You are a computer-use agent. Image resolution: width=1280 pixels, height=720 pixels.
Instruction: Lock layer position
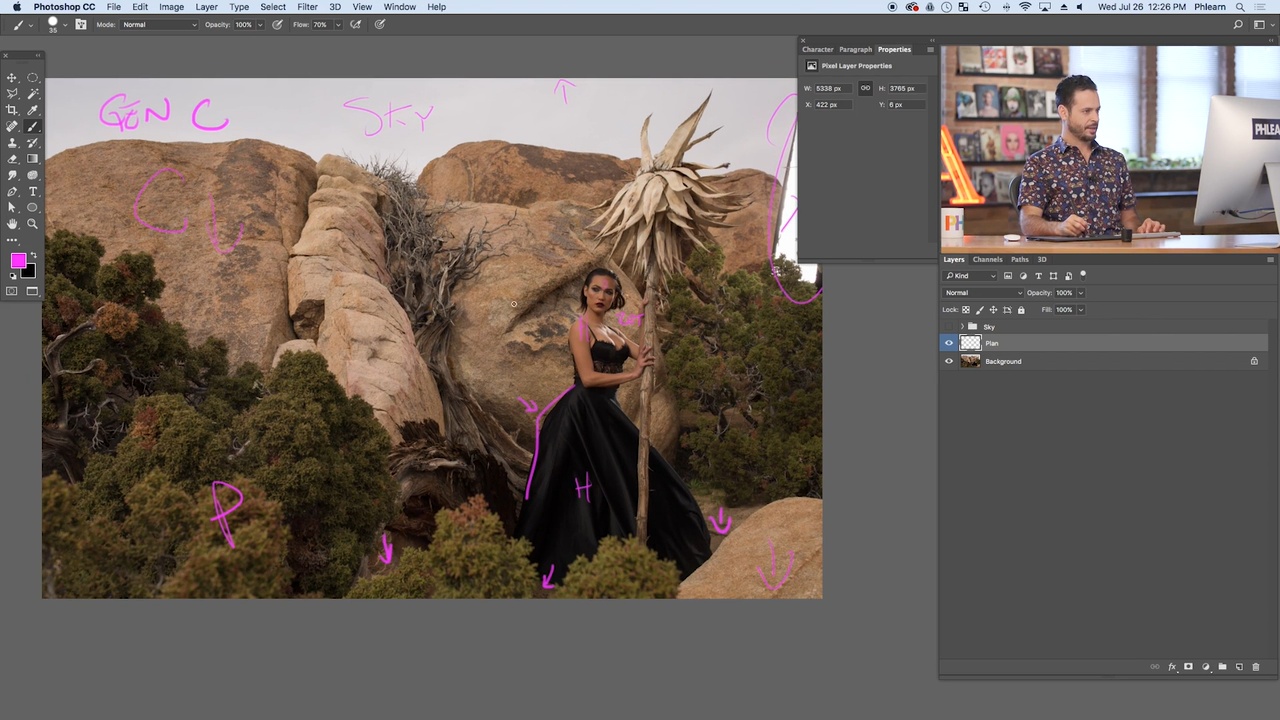pyautogui.click(x=993, y=310)
